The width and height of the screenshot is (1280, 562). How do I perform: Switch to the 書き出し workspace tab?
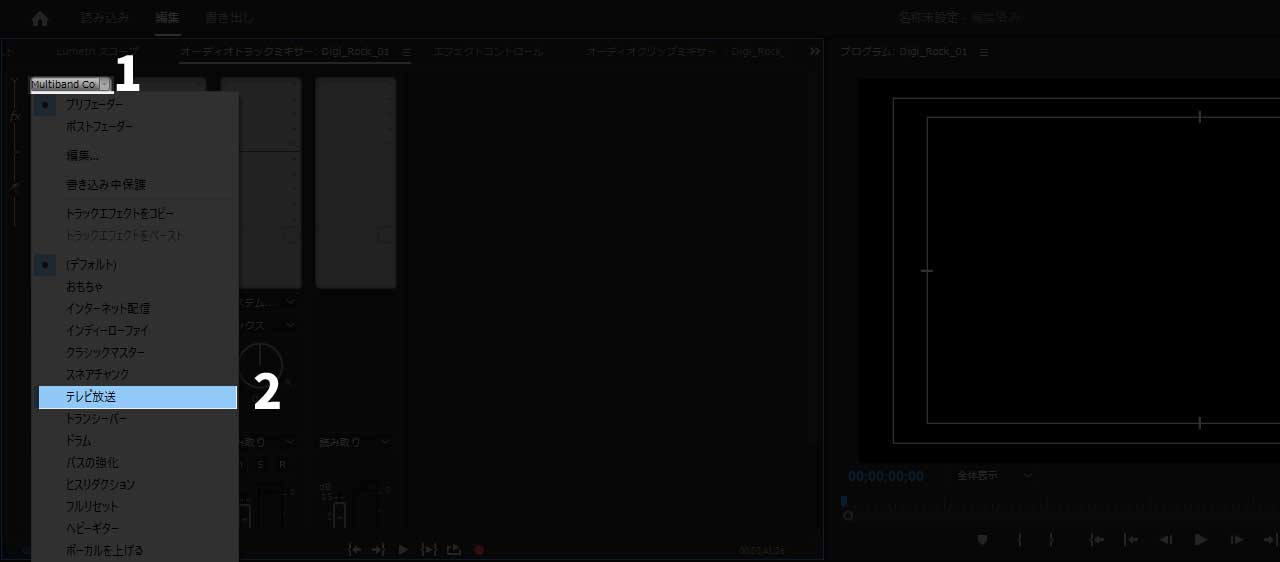click(230, 18)
